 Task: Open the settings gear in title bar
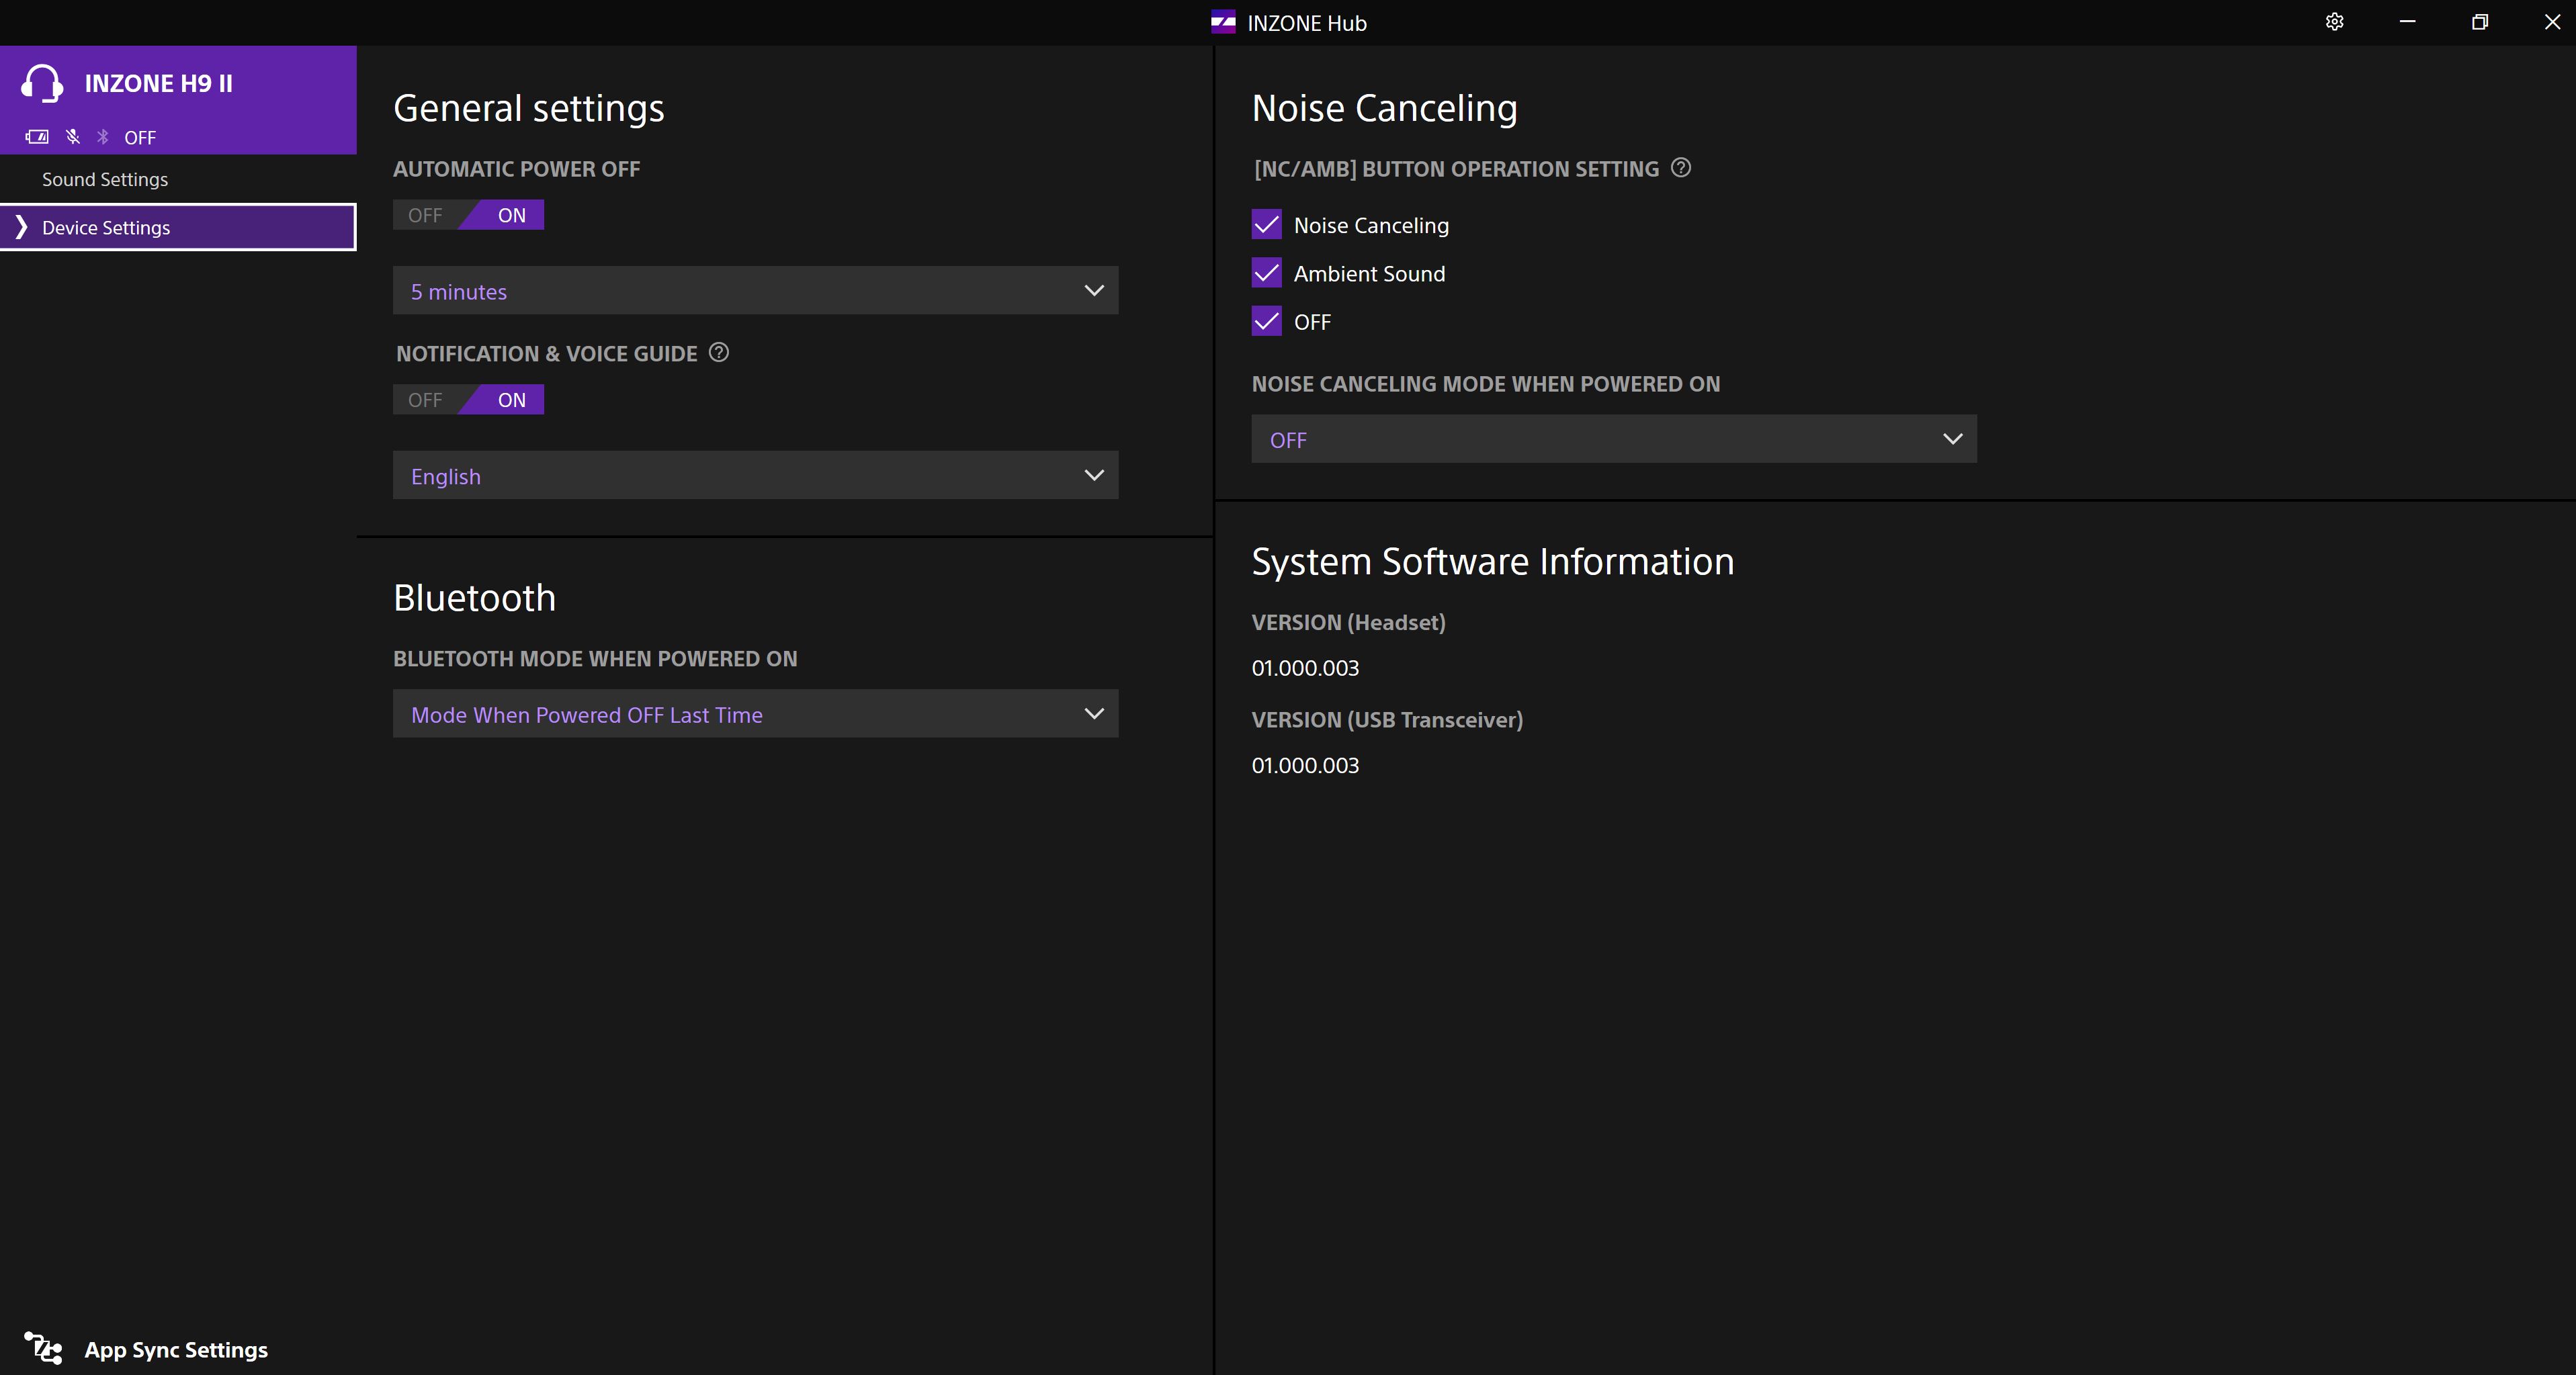pos(2334,22)
